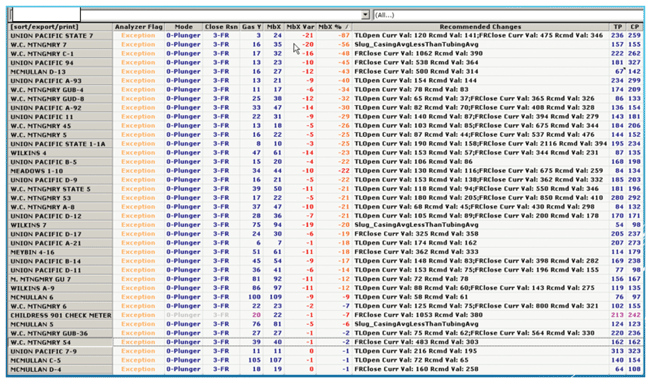Open the top filter dropdown arrow

coord(365,15)
